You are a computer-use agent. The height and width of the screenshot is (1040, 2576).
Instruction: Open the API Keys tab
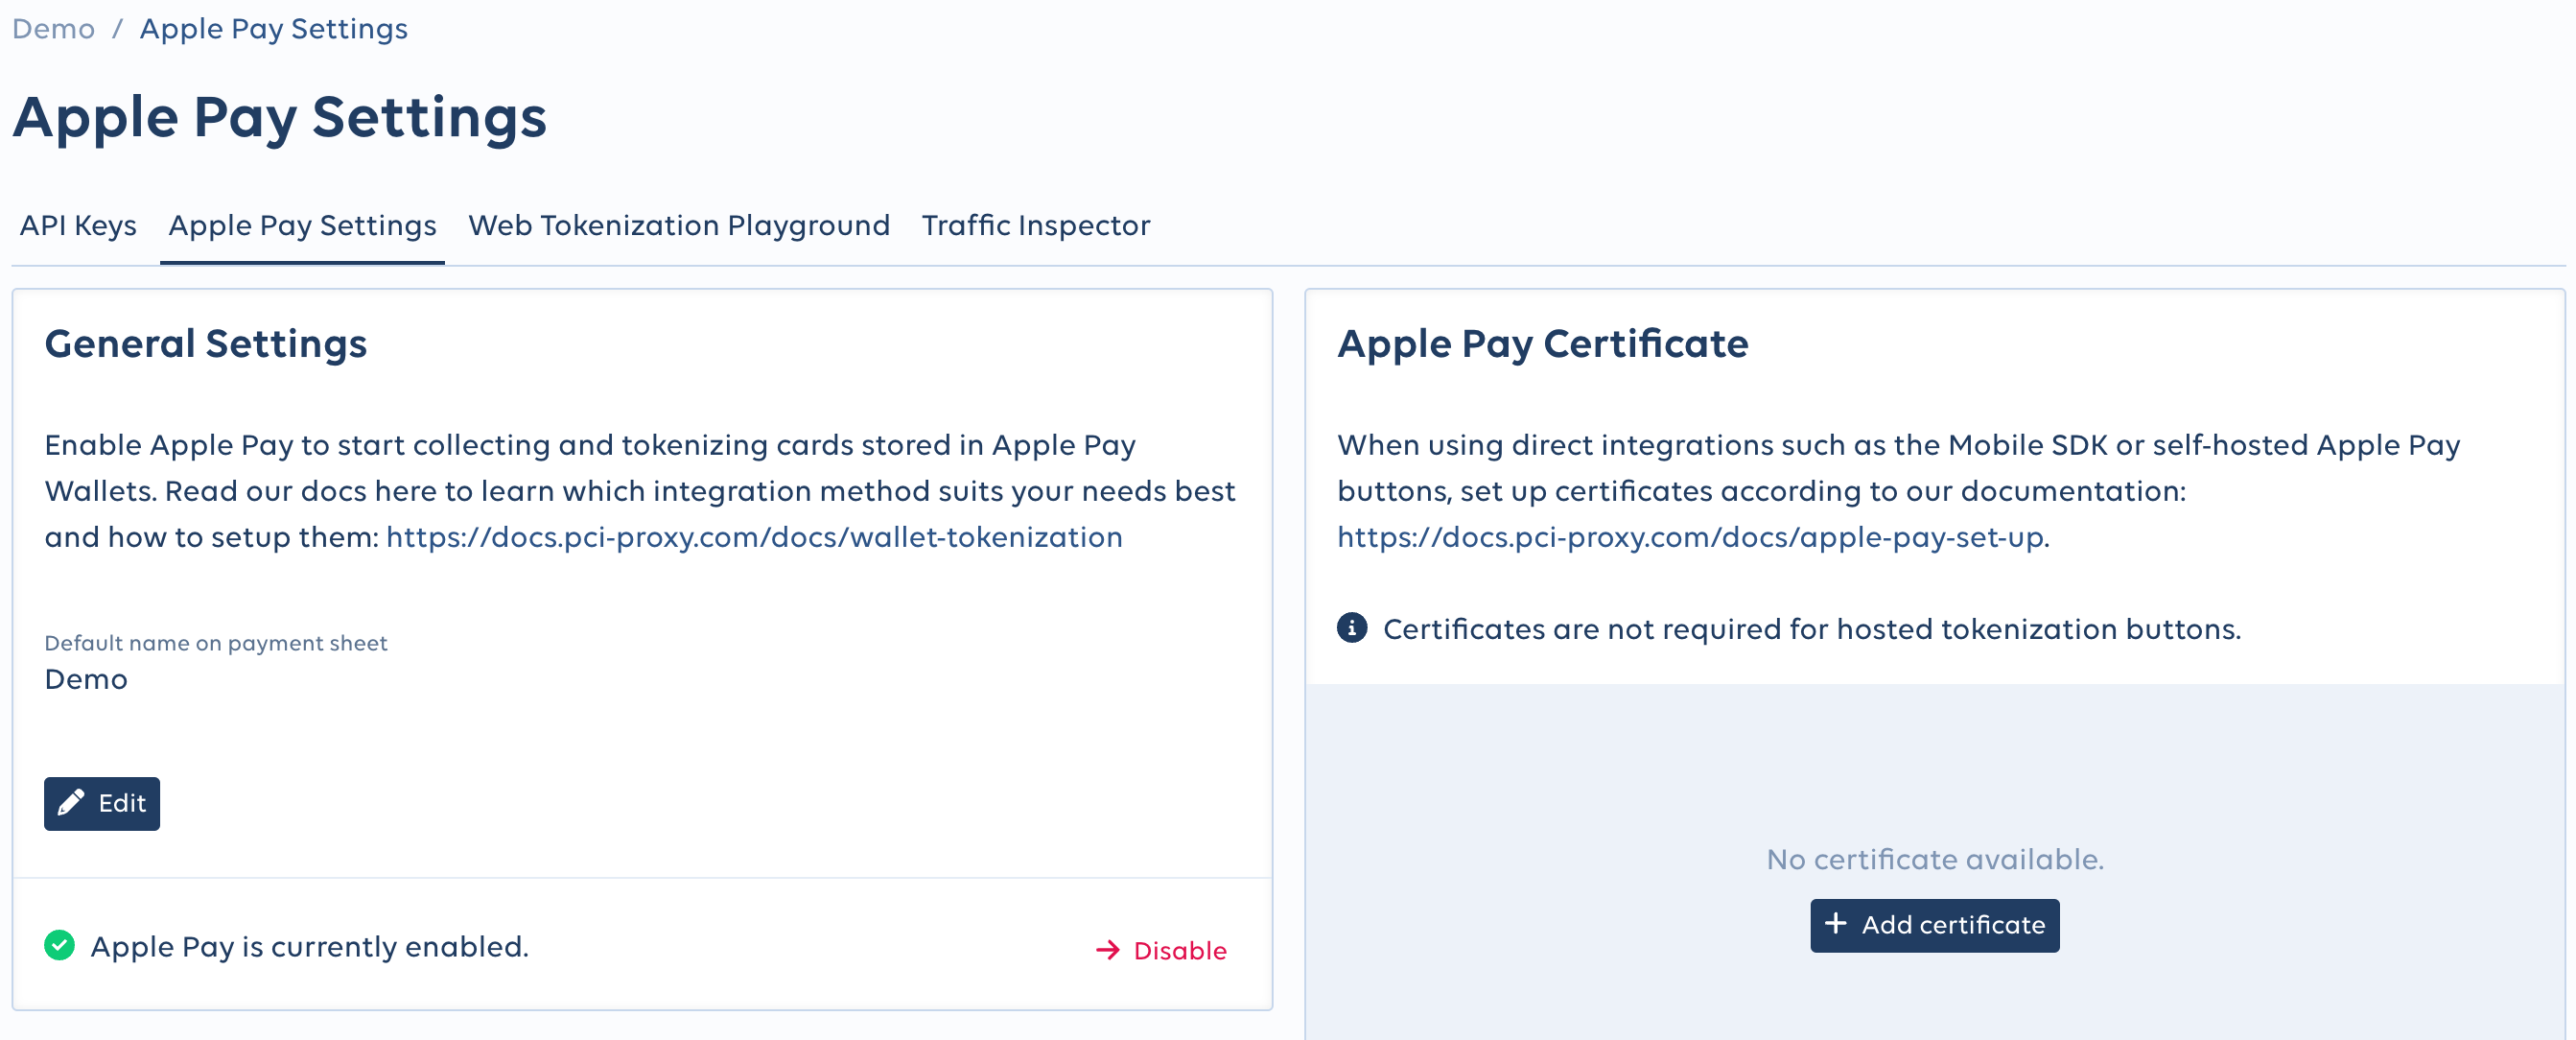click(78, 226)
